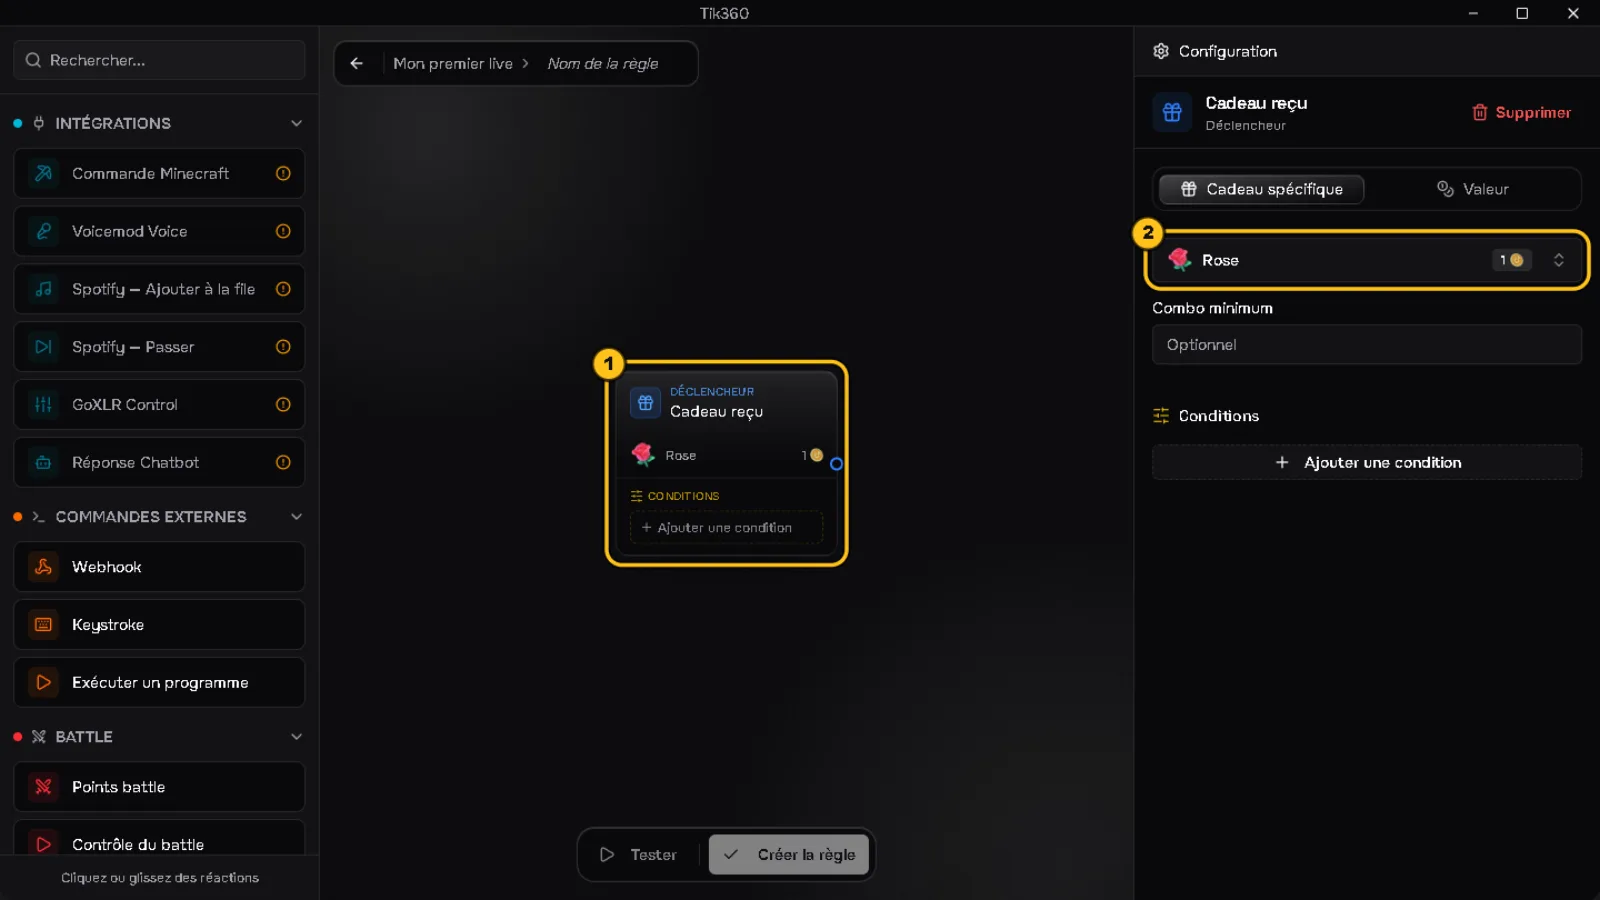
Task: Click warning icon next to GoXLR Control
Action: [283, 405]
